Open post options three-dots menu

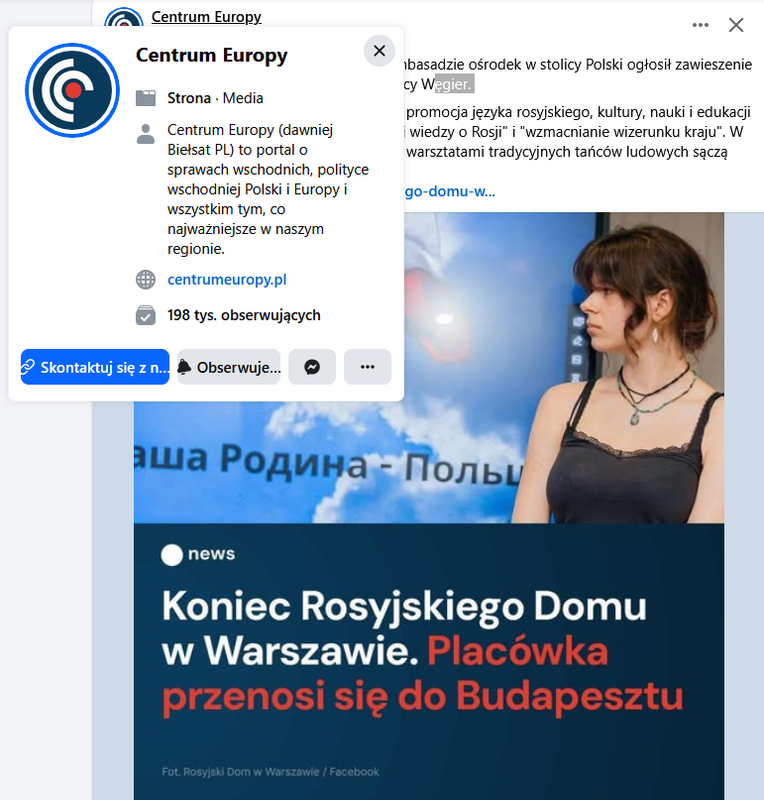tap(700, 25)
